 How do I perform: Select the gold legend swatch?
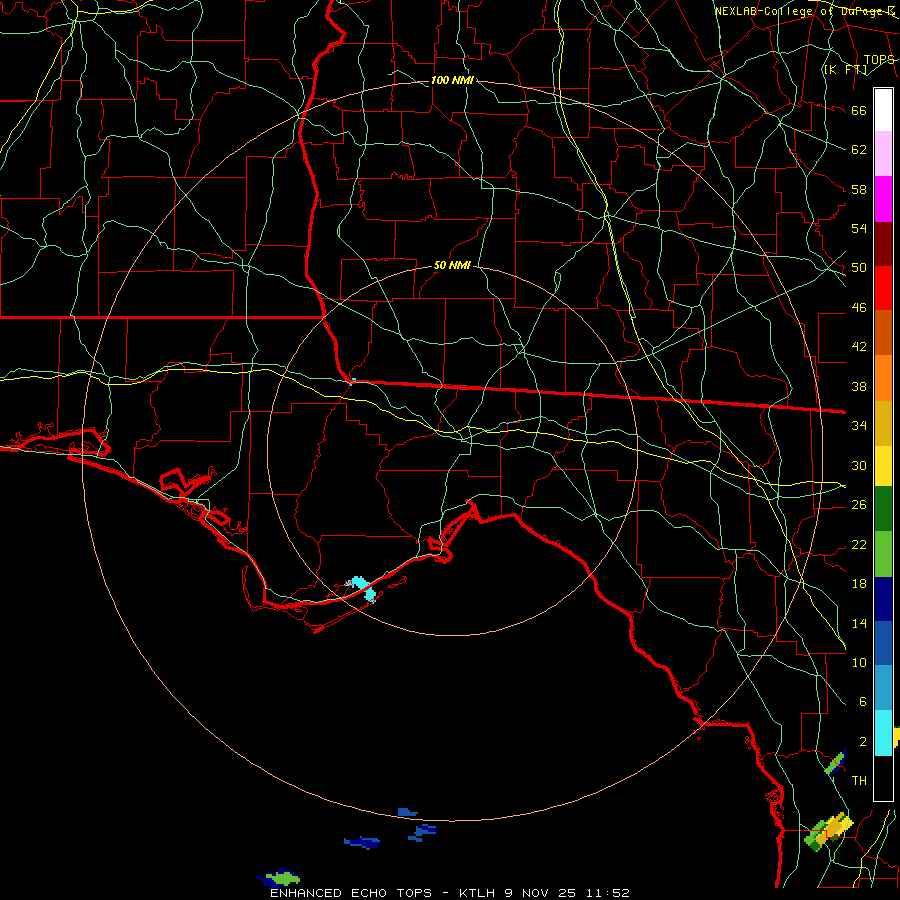(883, 423)
